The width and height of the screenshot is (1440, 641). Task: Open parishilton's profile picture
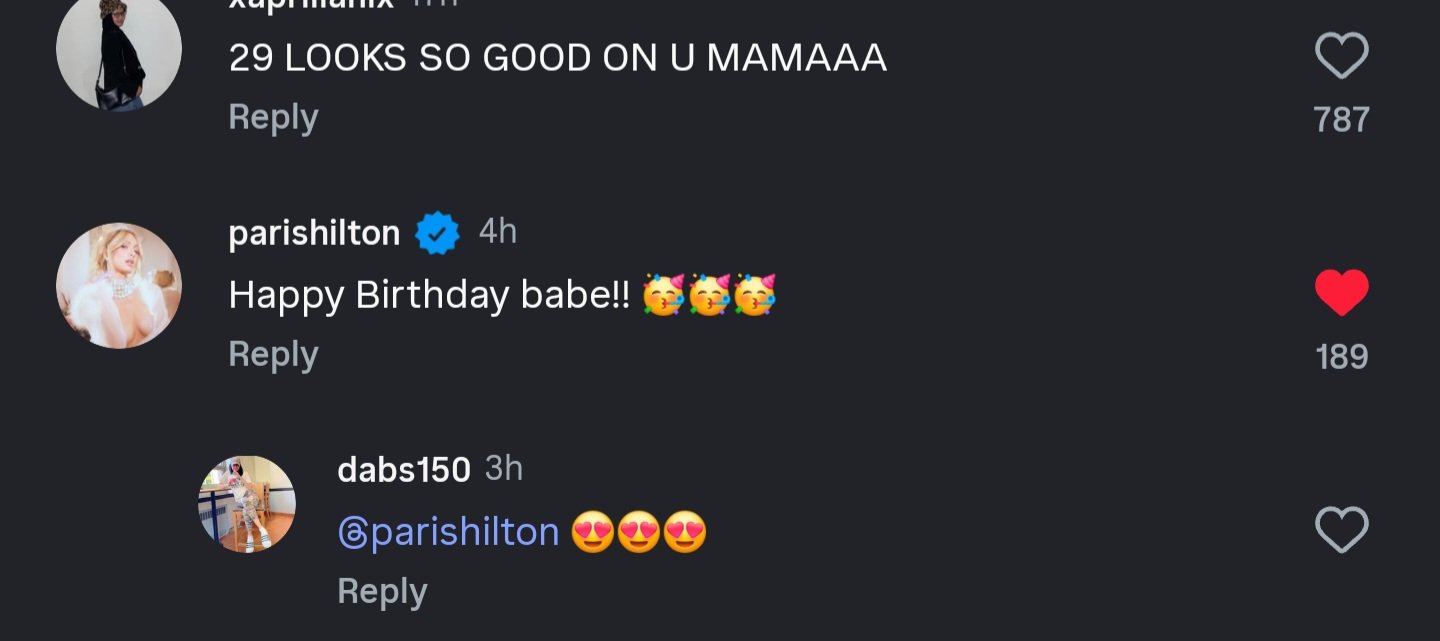click(119, 285)
